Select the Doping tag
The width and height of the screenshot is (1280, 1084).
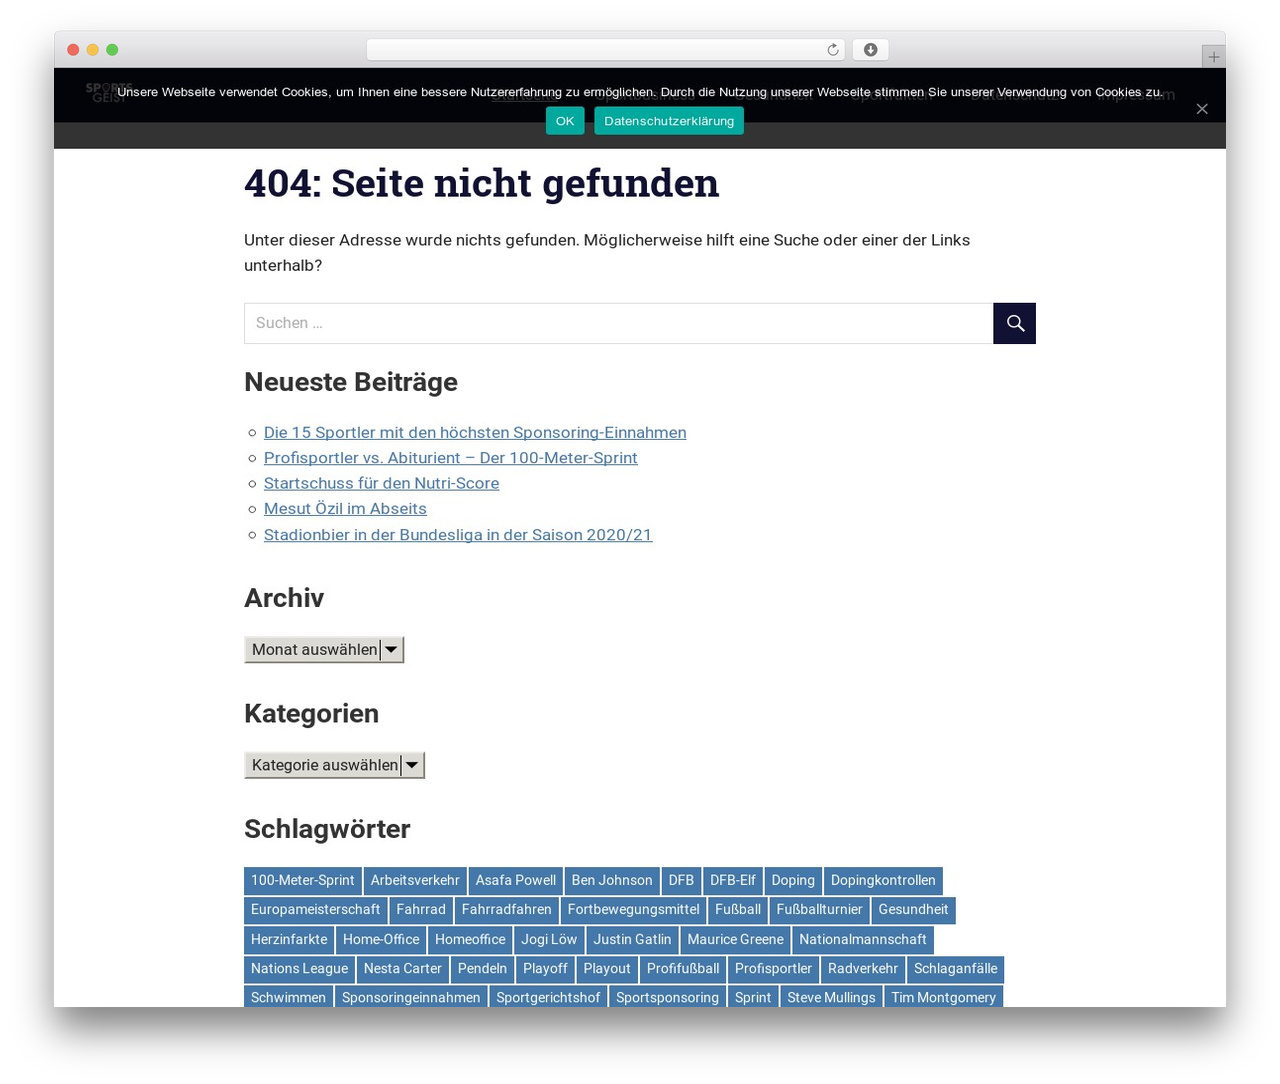point(793,881)
